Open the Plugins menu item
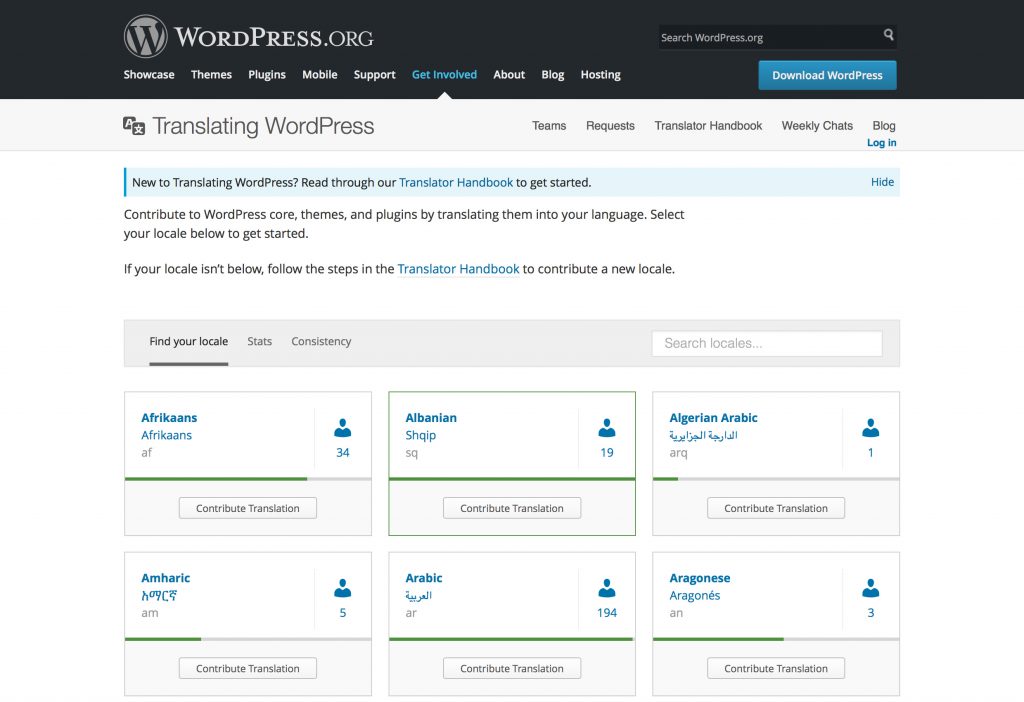 pyautogui.click(x=266, y=74)
